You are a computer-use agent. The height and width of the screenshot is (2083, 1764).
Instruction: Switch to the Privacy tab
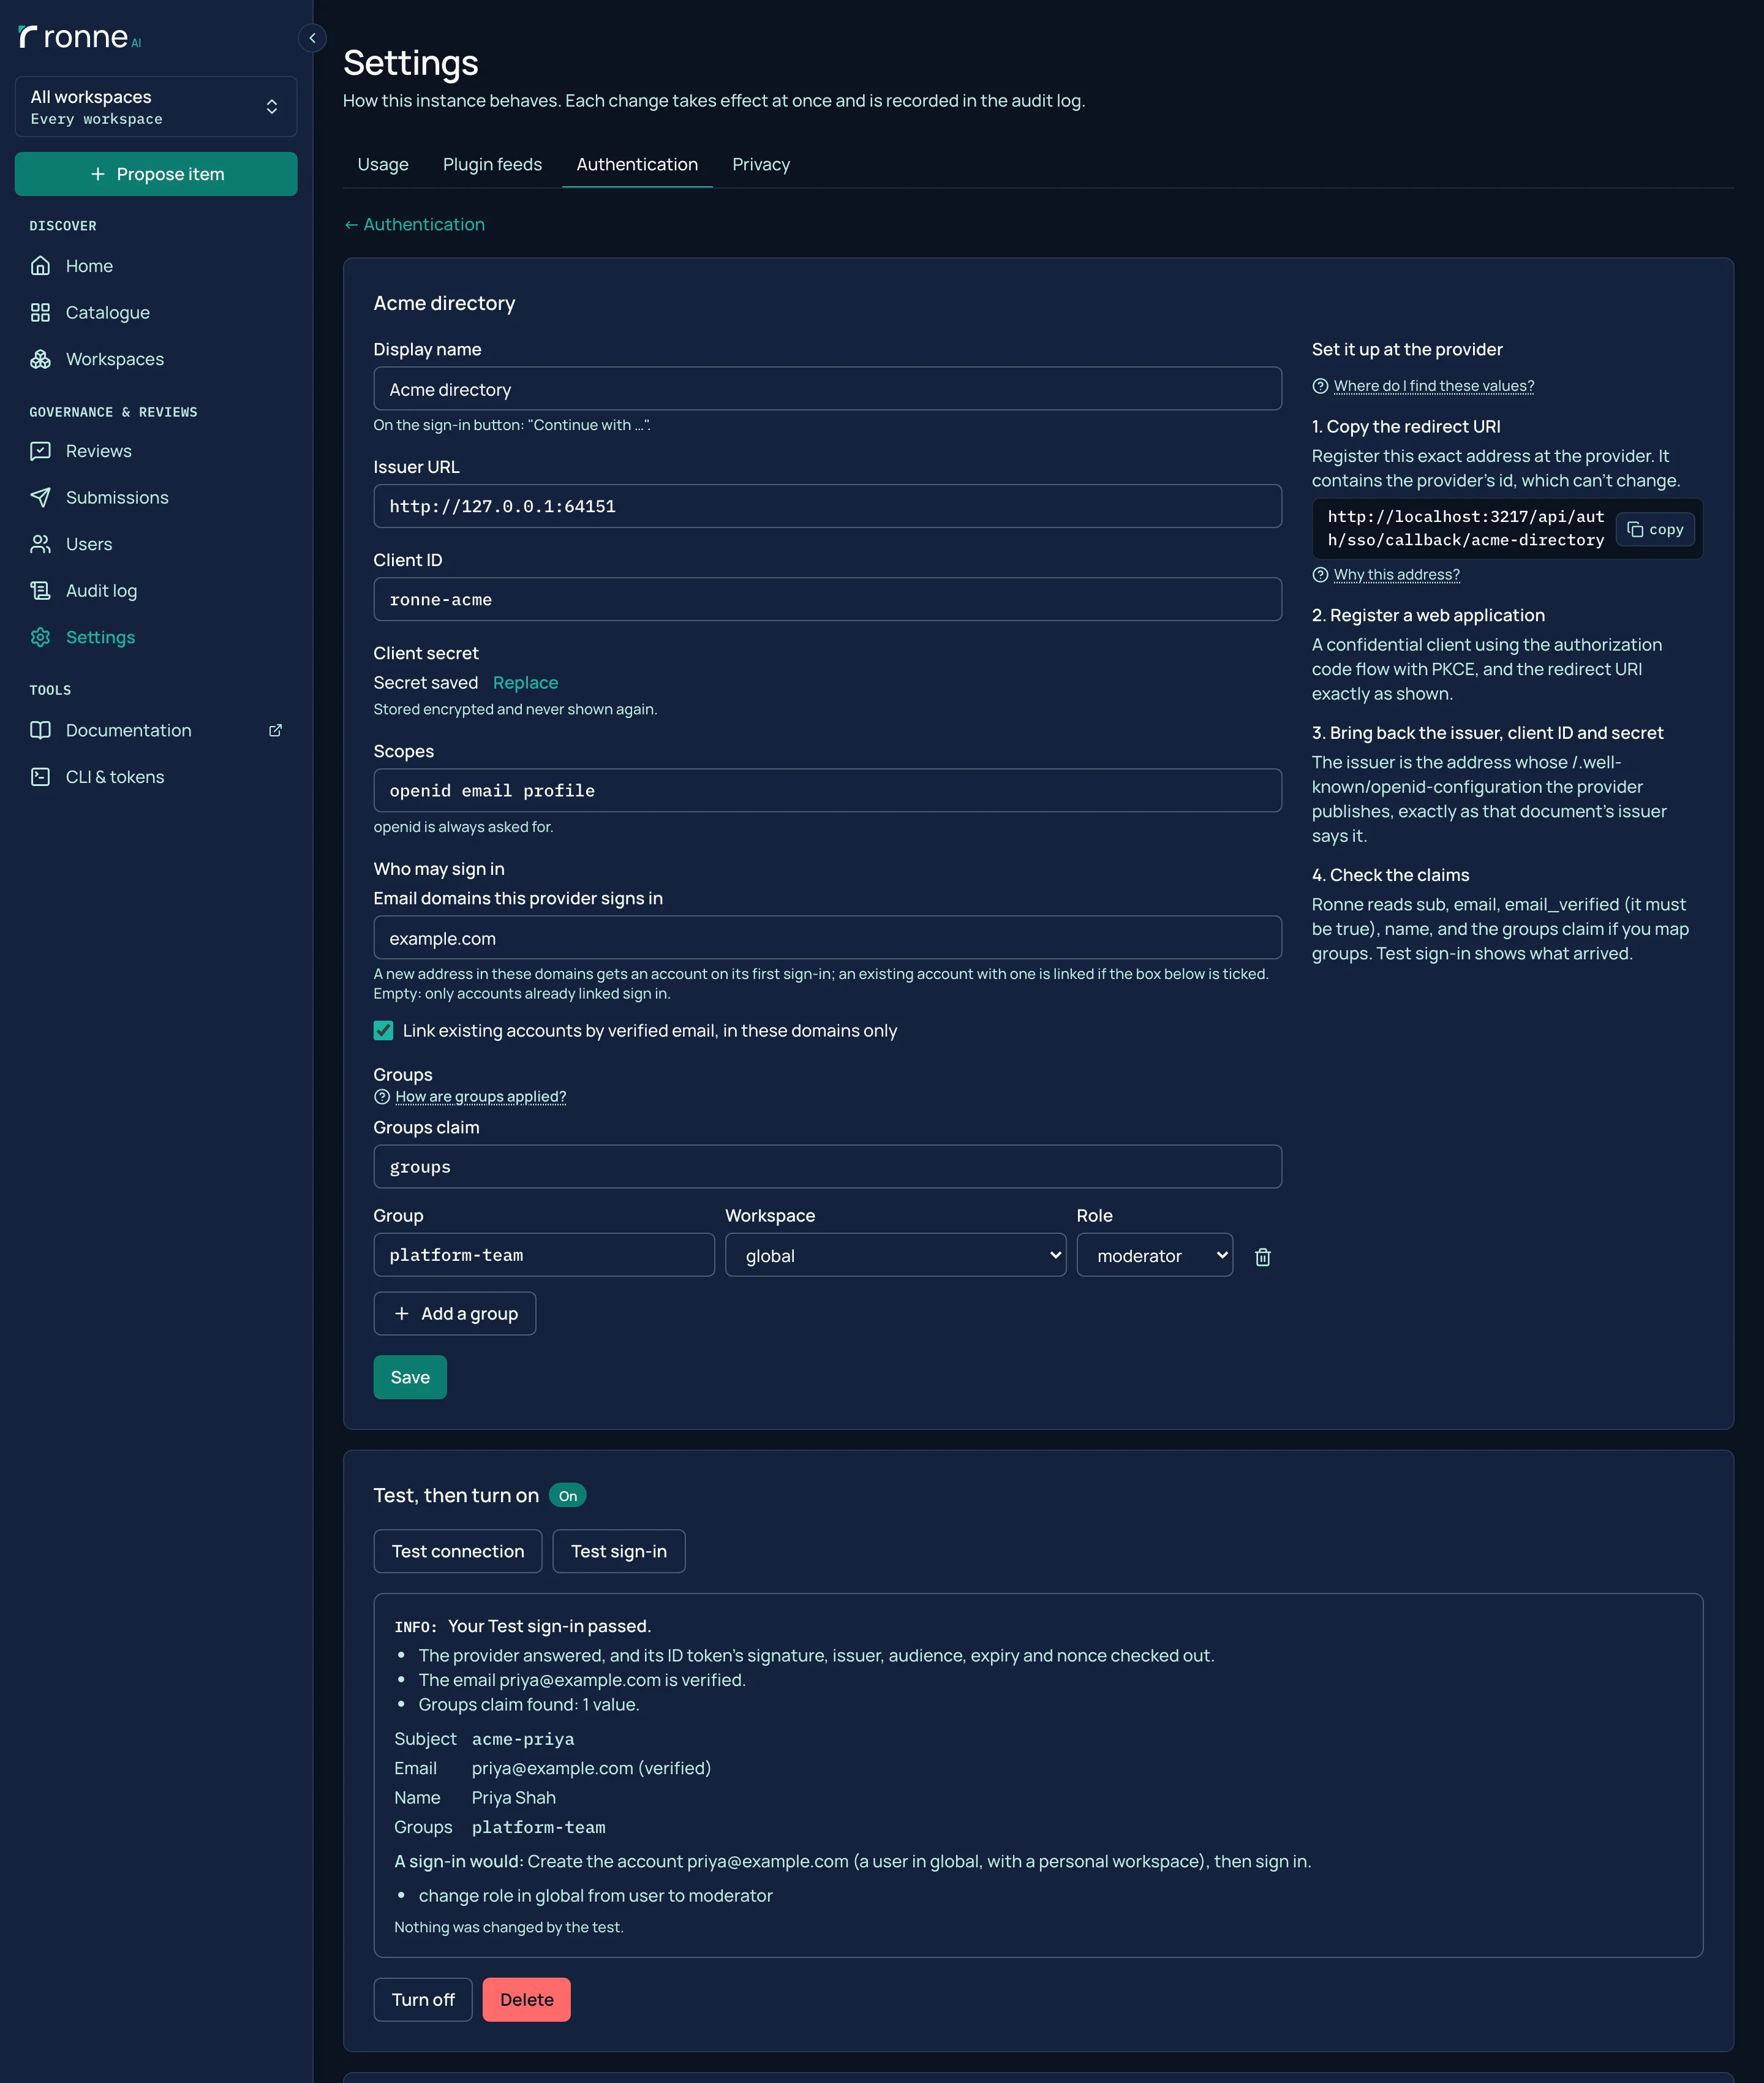[x=760, y=164]
